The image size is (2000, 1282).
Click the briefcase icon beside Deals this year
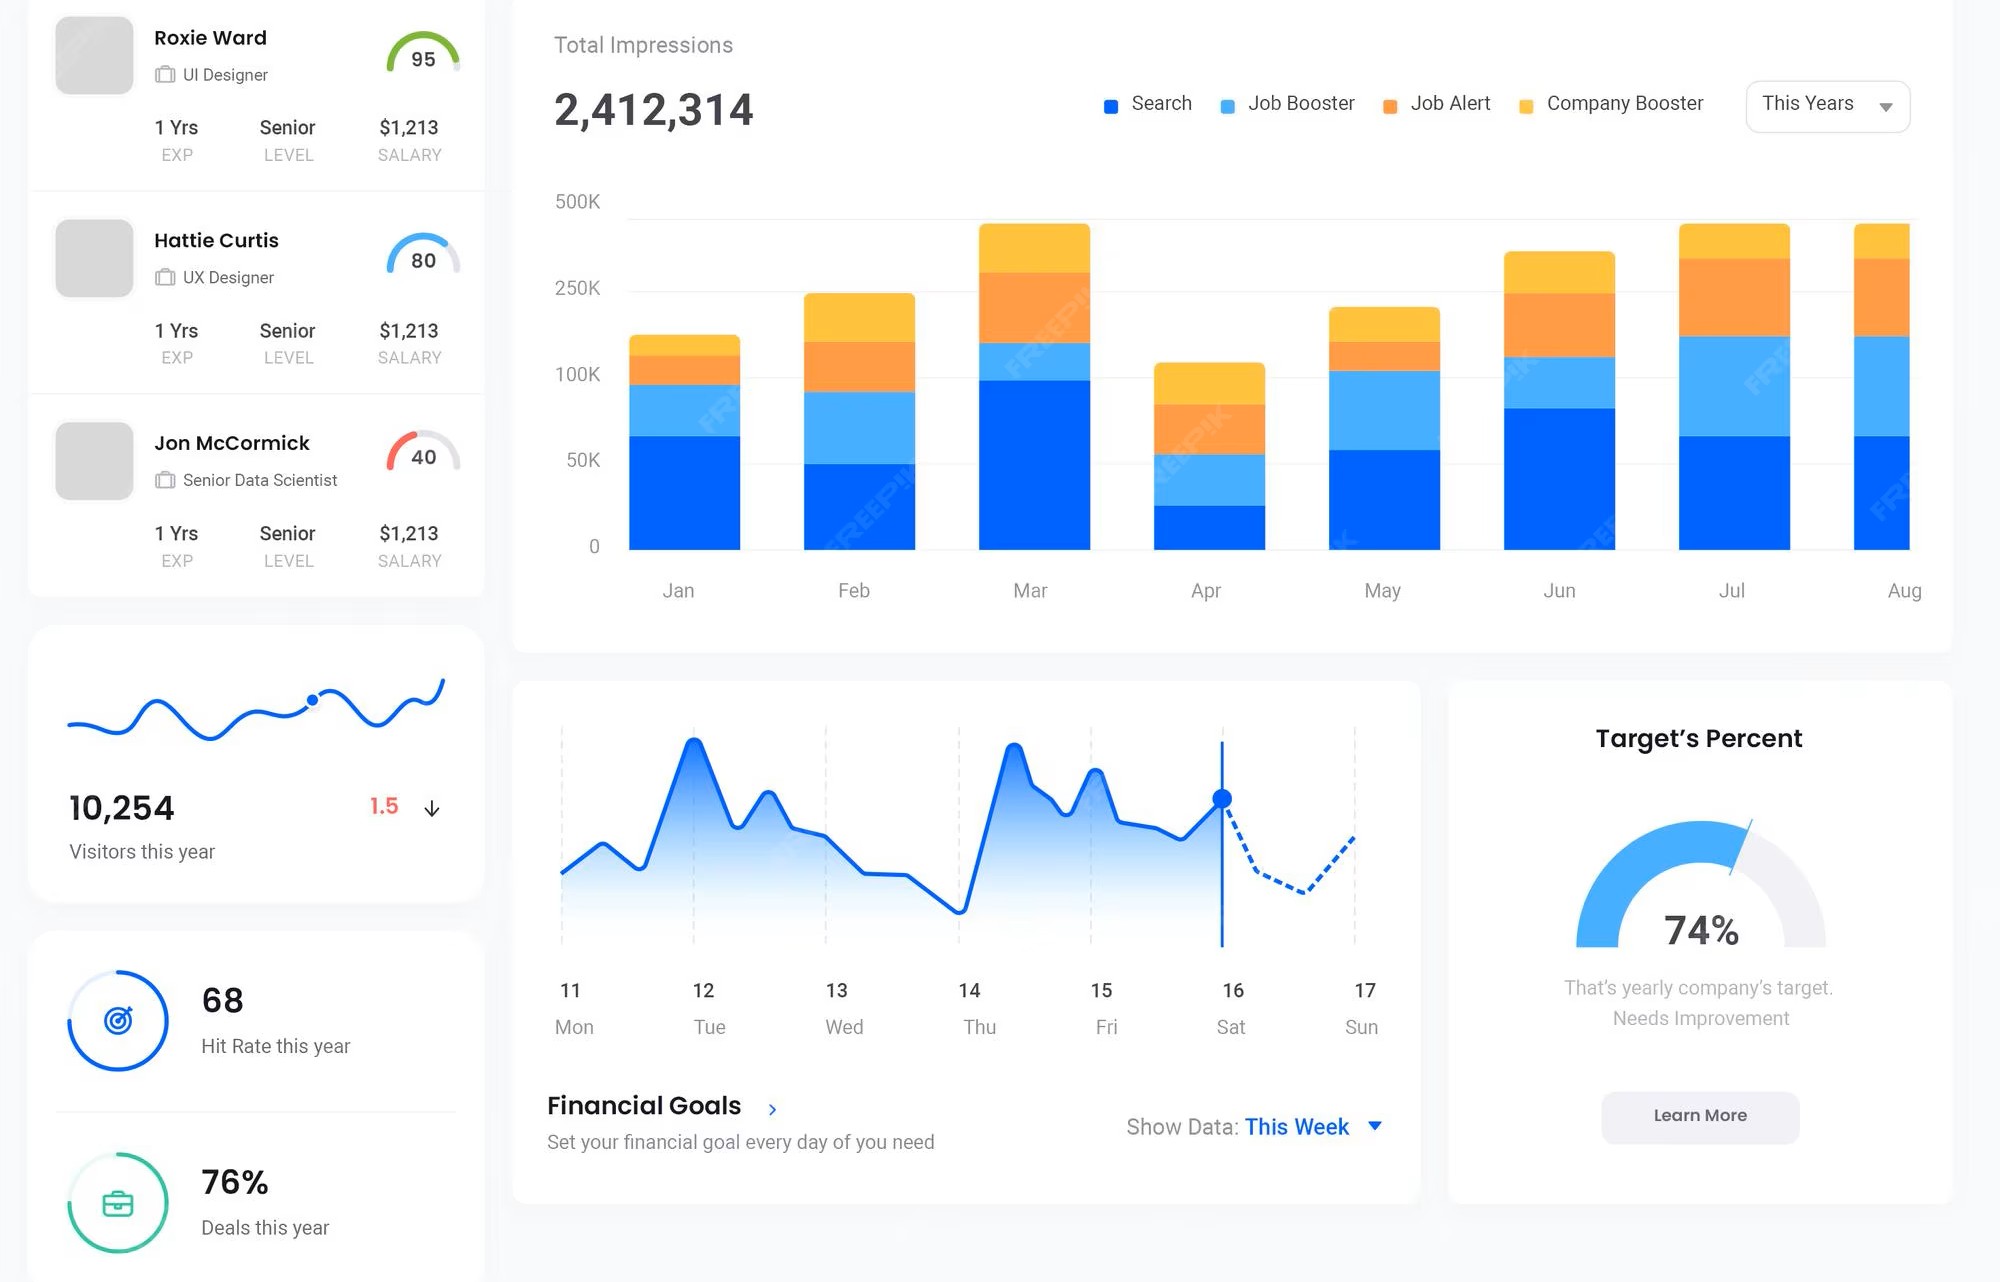pyautogui.click(x=118, y=1203)
